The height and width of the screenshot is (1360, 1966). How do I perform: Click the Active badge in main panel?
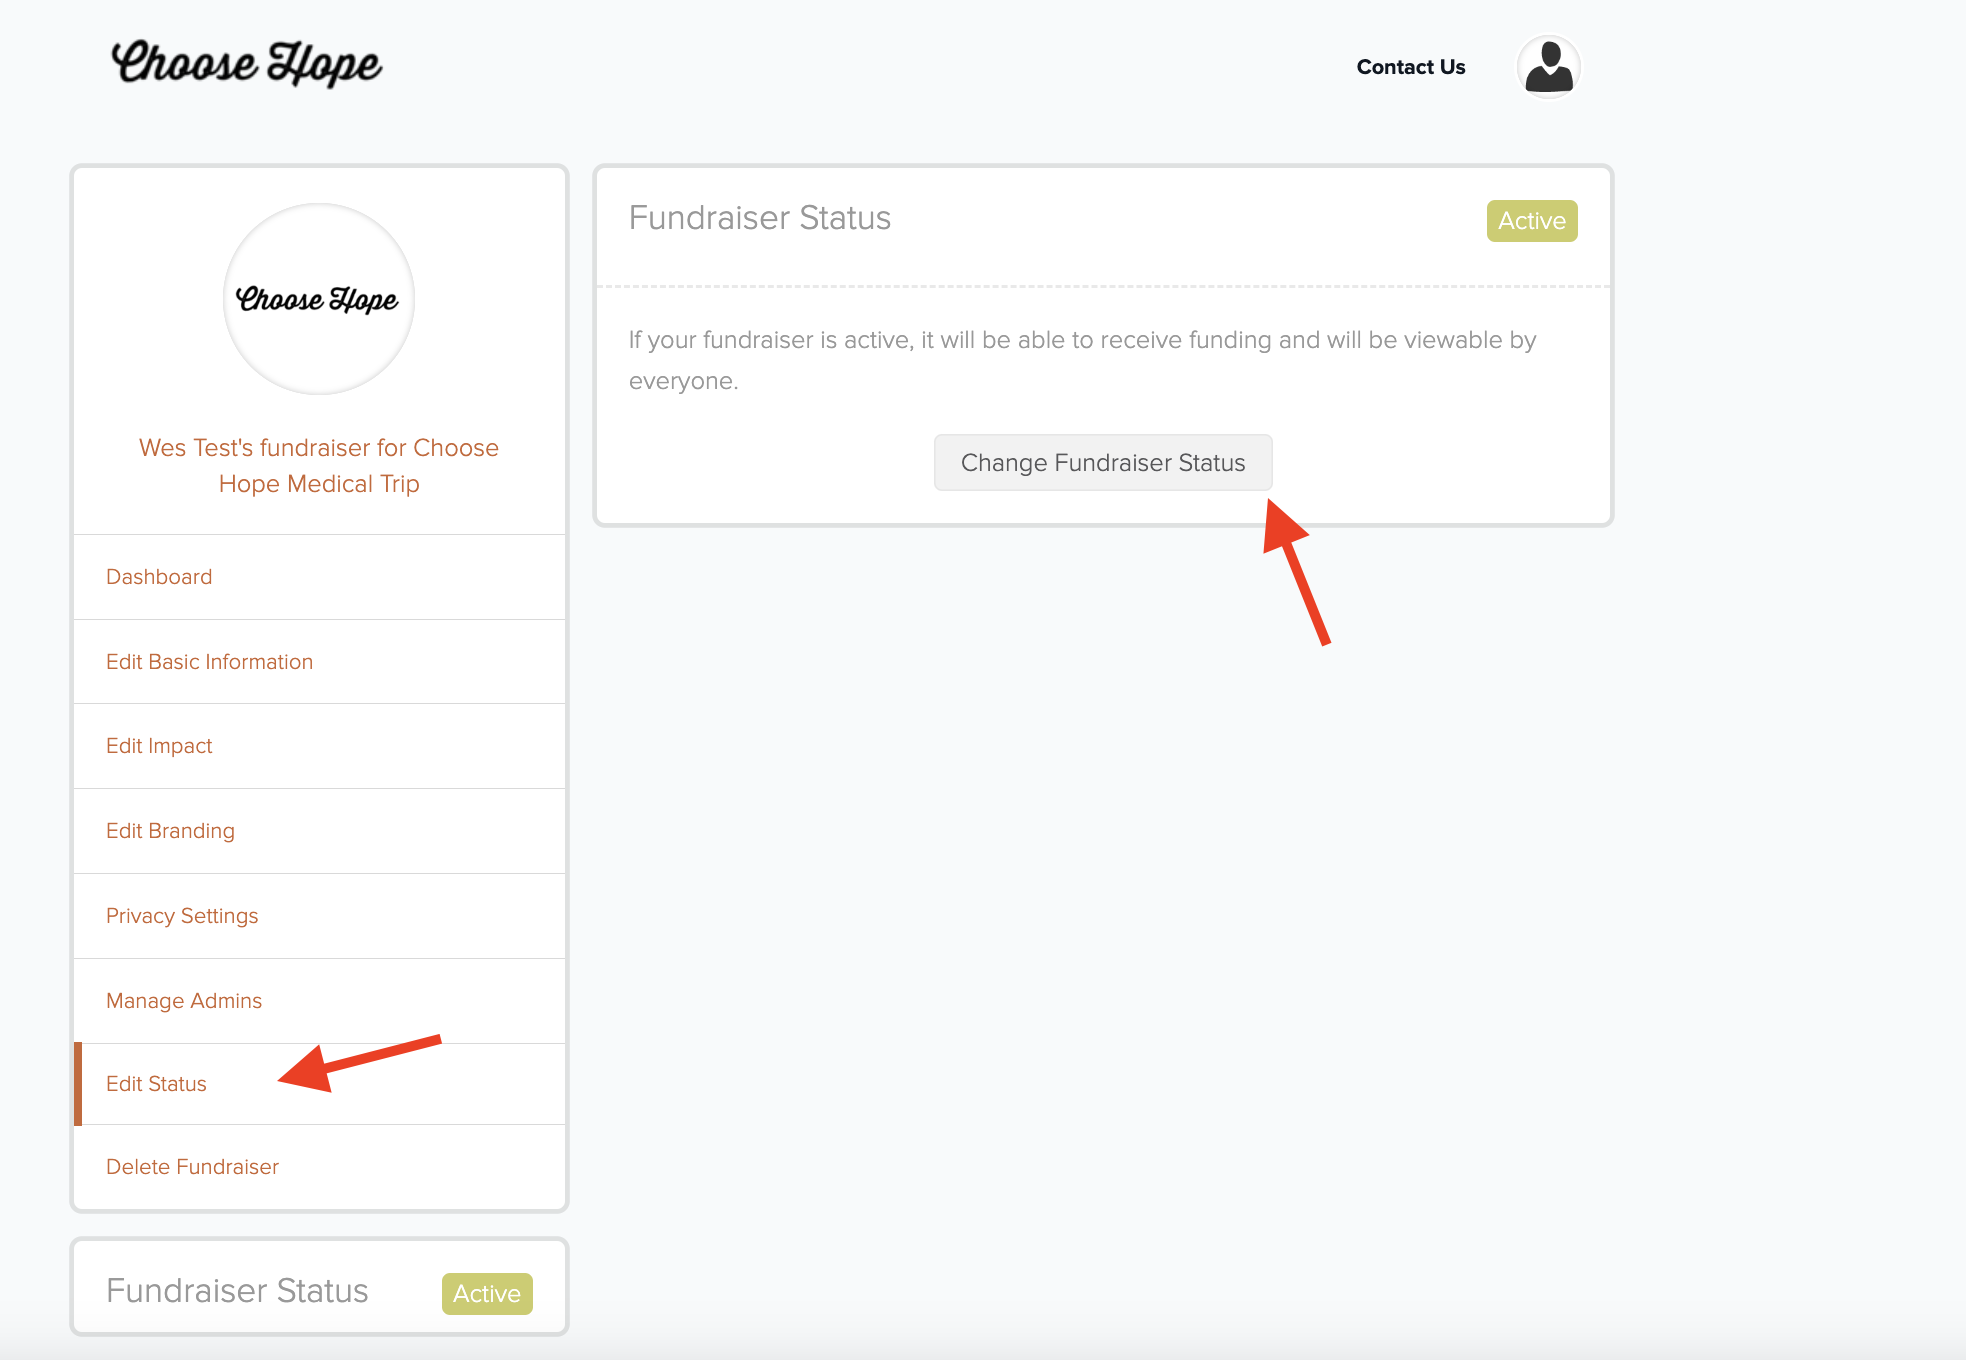[x=1532, y=221]
